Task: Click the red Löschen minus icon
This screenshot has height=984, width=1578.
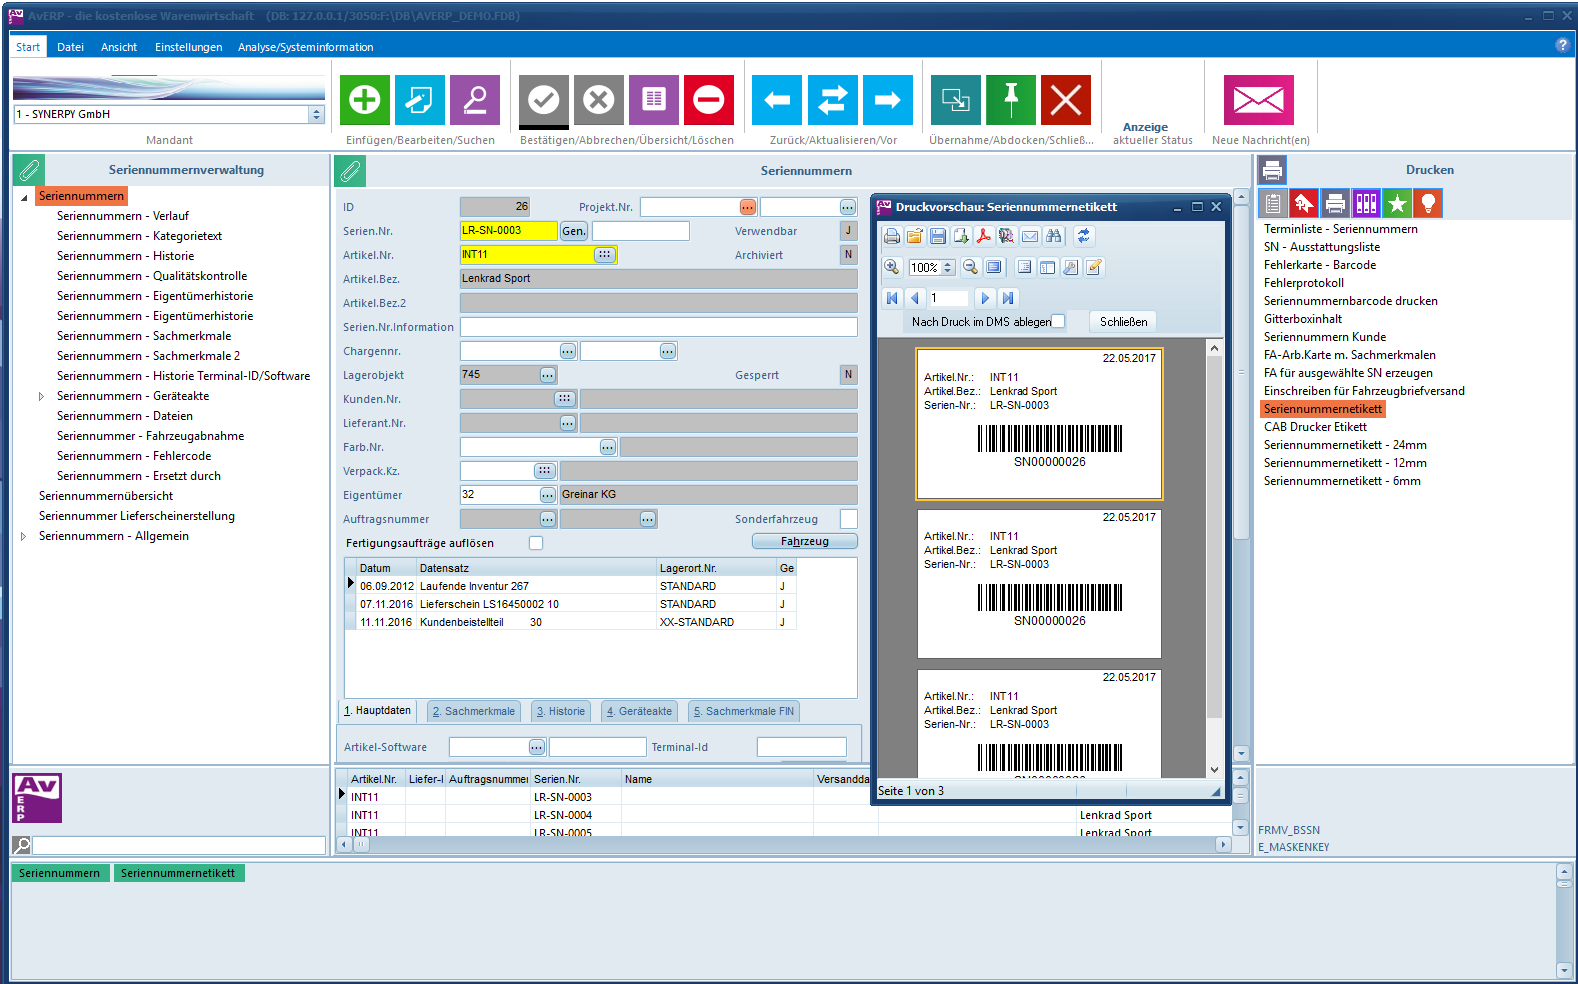Action: (x=708, y=100)
